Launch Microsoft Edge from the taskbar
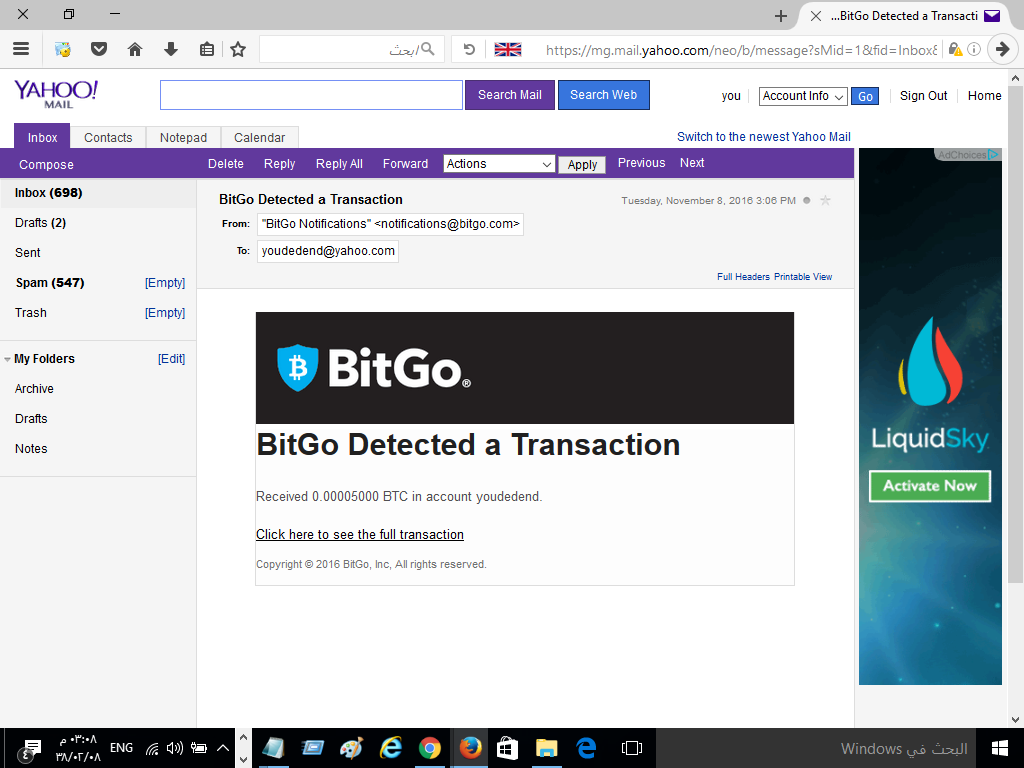The height and width of the screenshot is (768, 1024). click(586, 748)
